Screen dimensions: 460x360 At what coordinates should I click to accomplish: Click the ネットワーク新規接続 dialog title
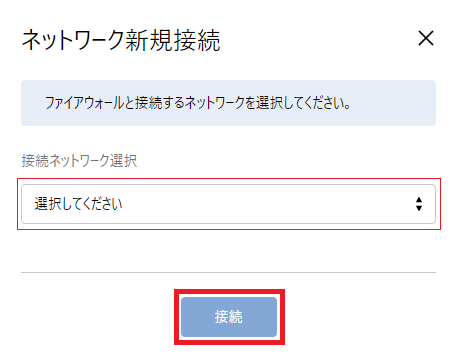tap(121, 40)
